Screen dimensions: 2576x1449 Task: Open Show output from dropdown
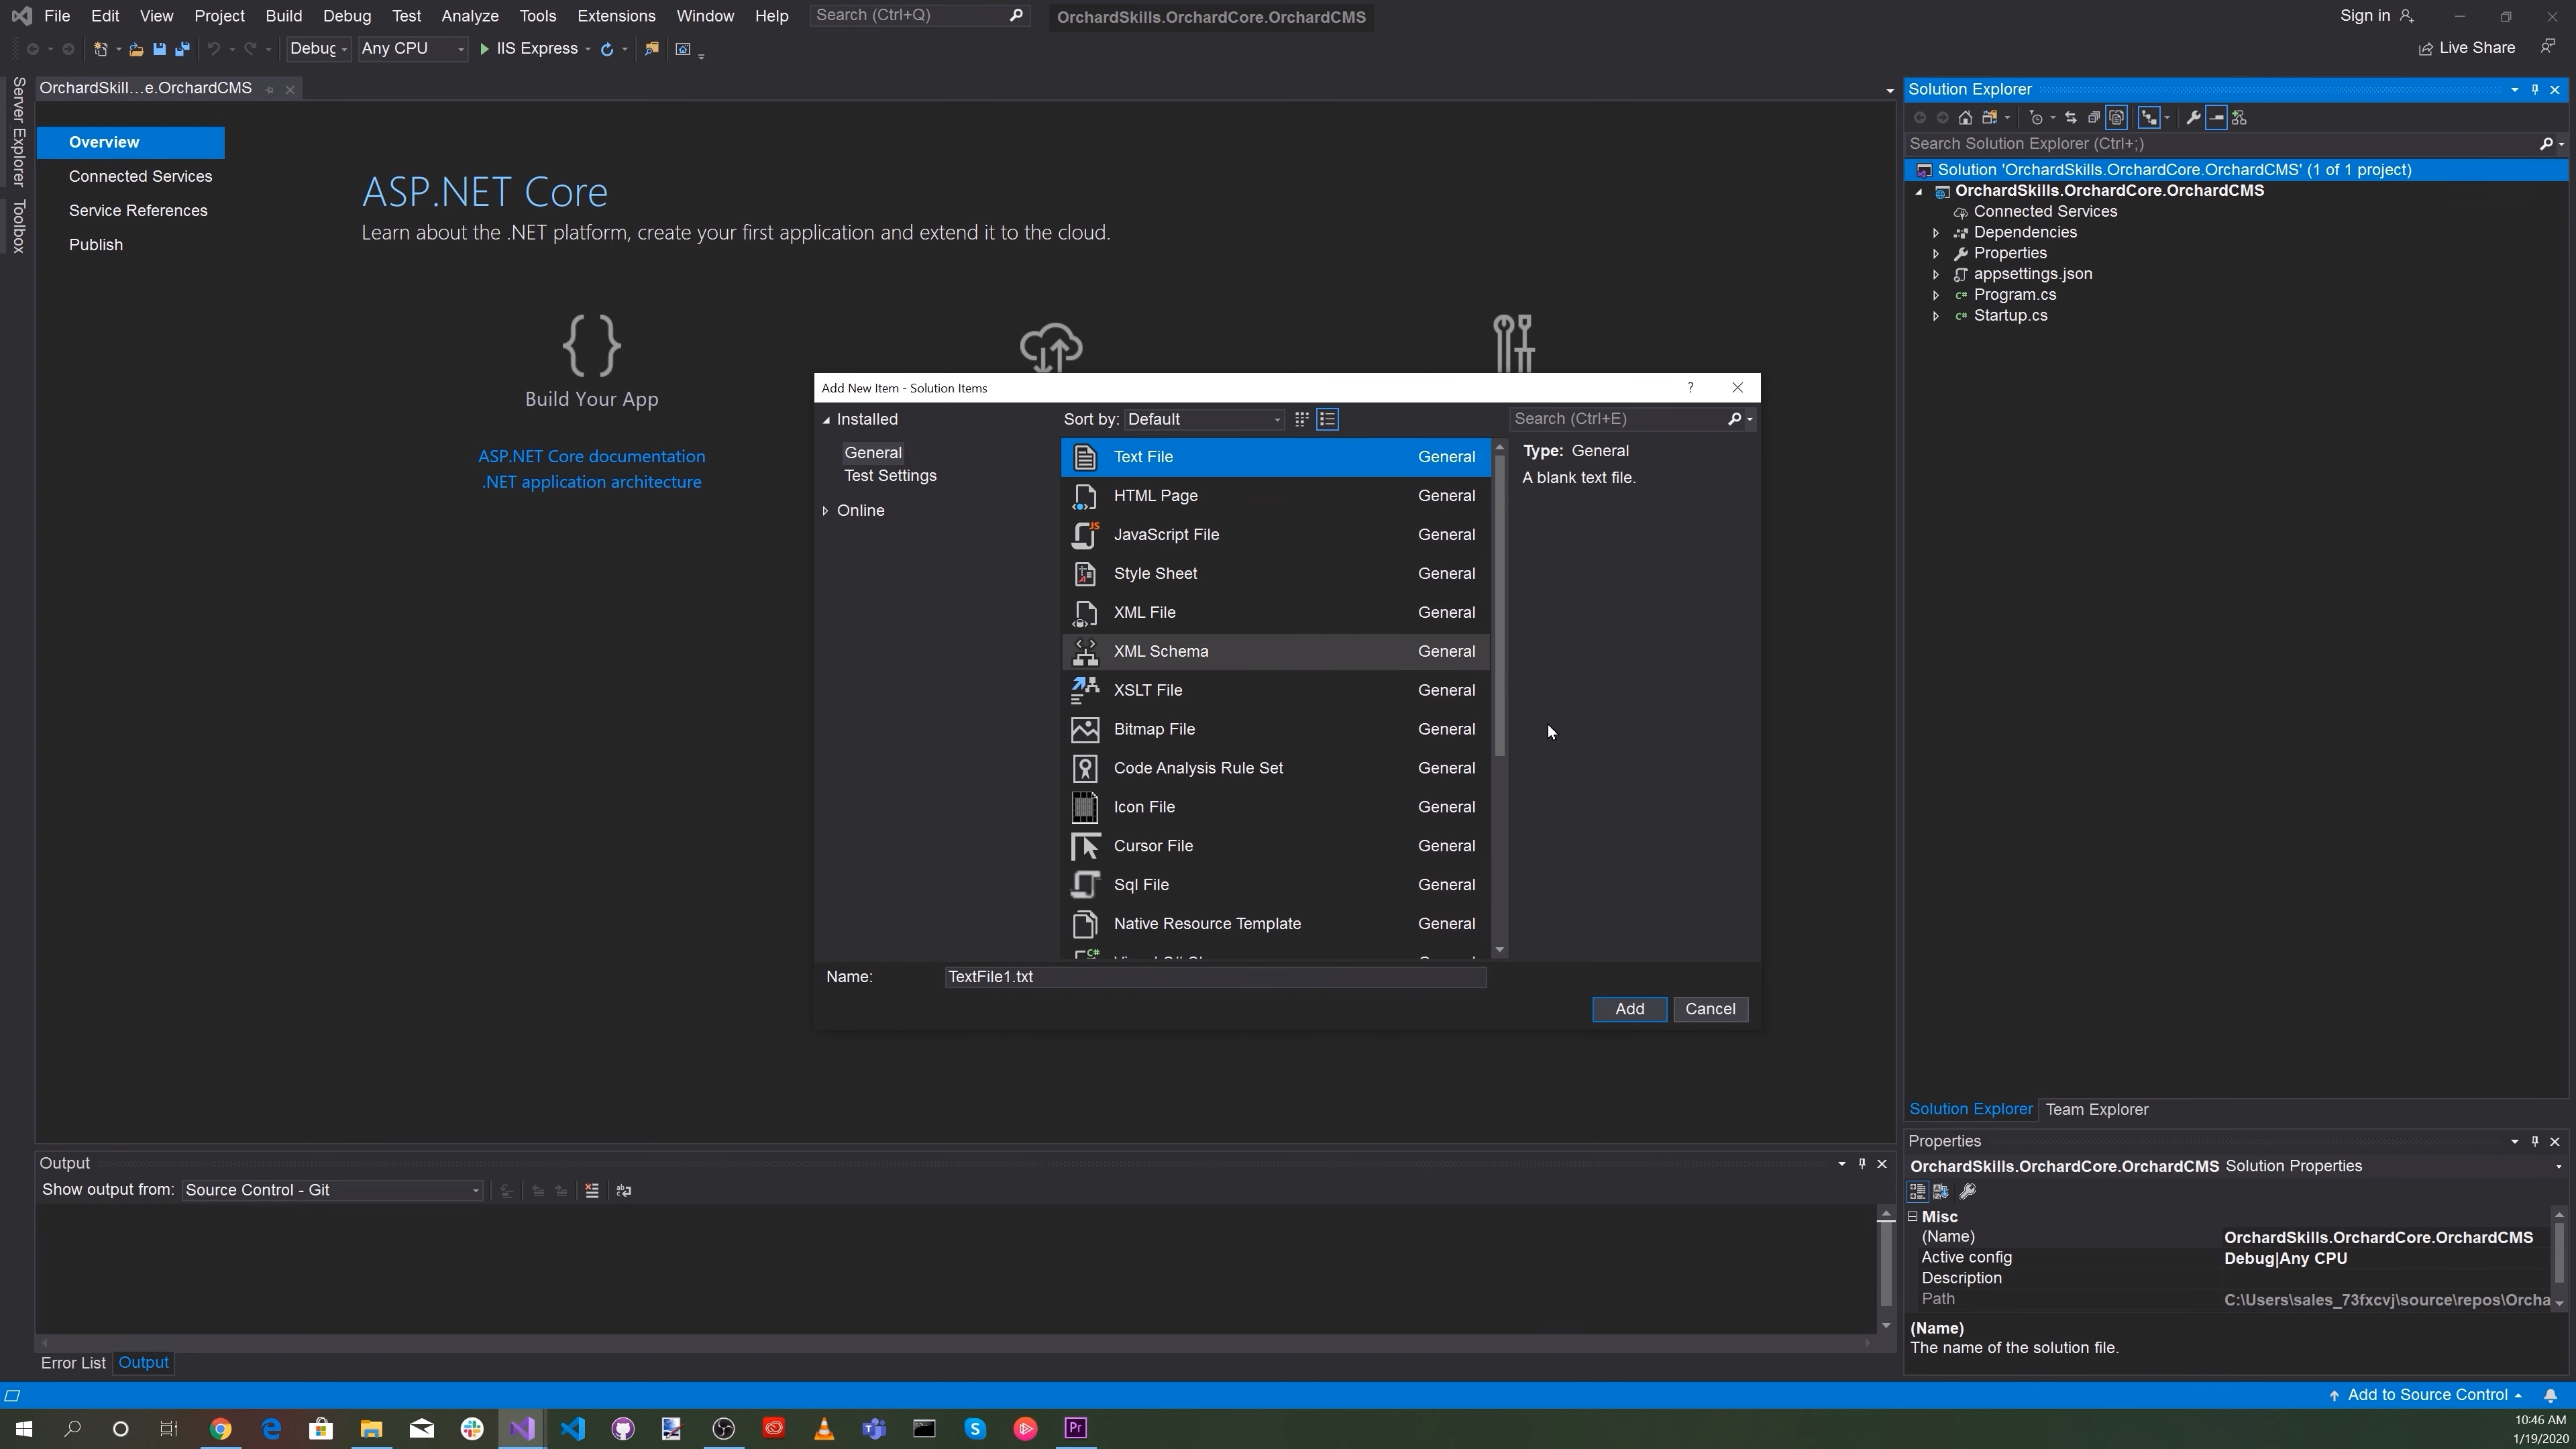pos(332,1191)
